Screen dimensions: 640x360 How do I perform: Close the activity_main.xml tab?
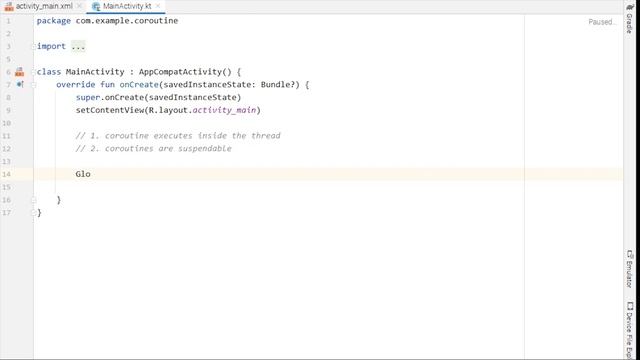(x=79, y=6)
